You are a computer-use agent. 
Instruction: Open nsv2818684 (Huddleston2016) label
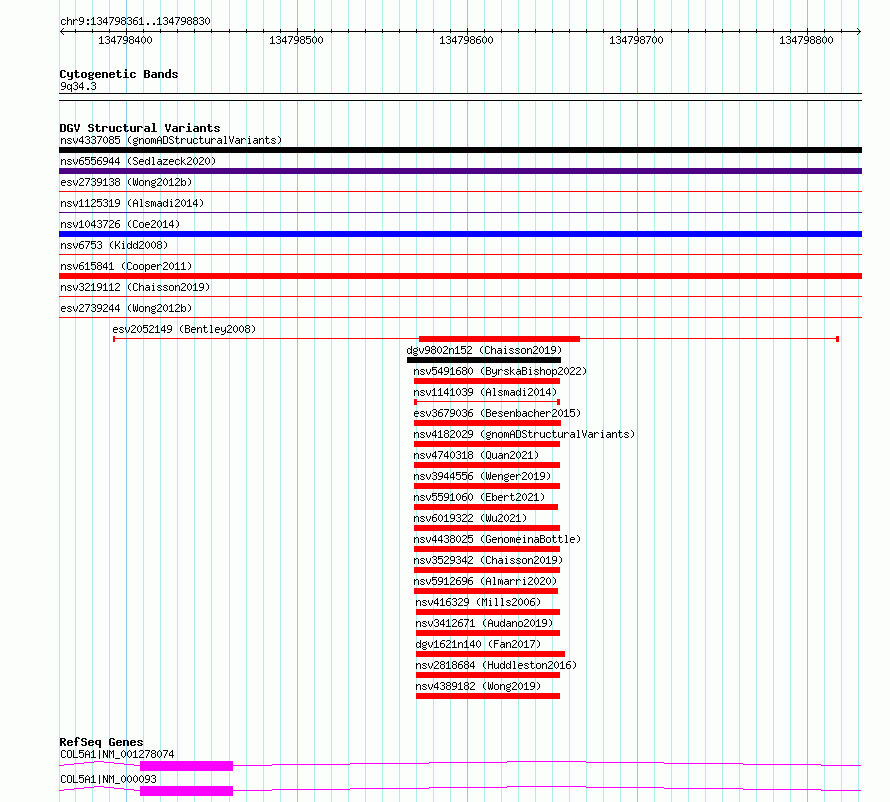[x=496, y=665]
